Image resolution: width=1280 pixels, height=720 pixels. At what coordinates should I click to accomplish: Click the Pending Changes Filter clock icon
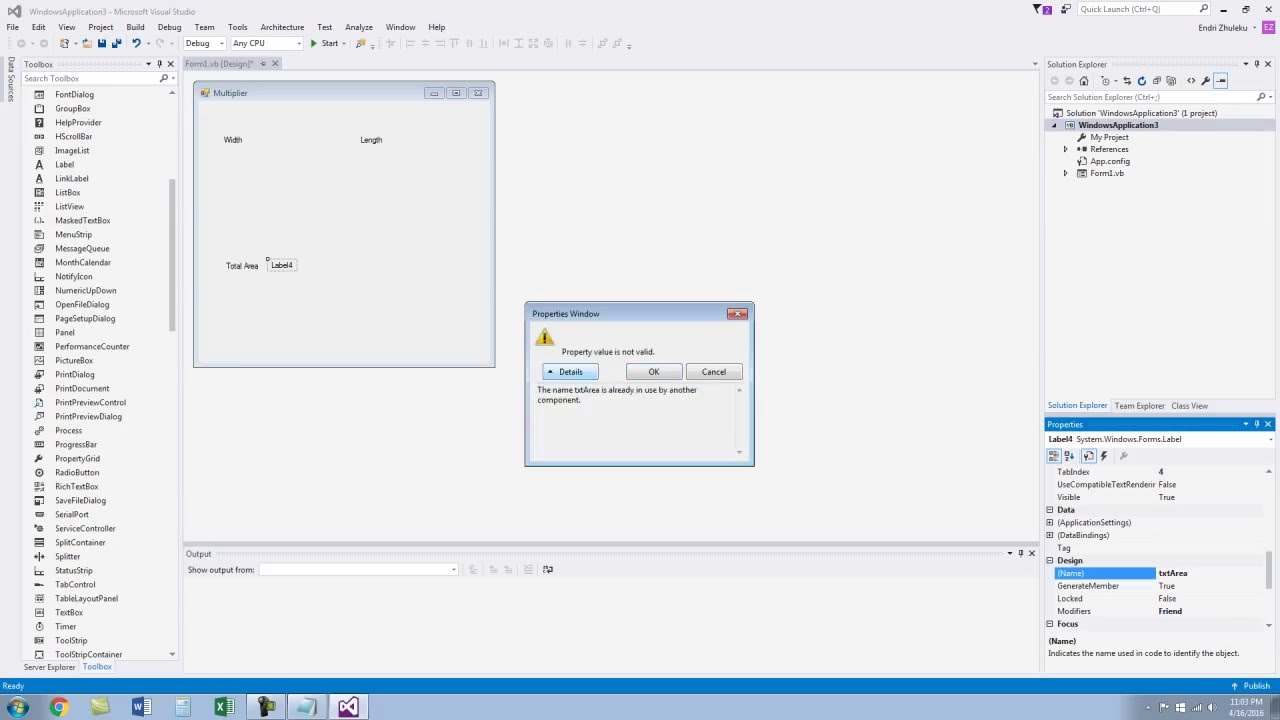point(1105,81)
